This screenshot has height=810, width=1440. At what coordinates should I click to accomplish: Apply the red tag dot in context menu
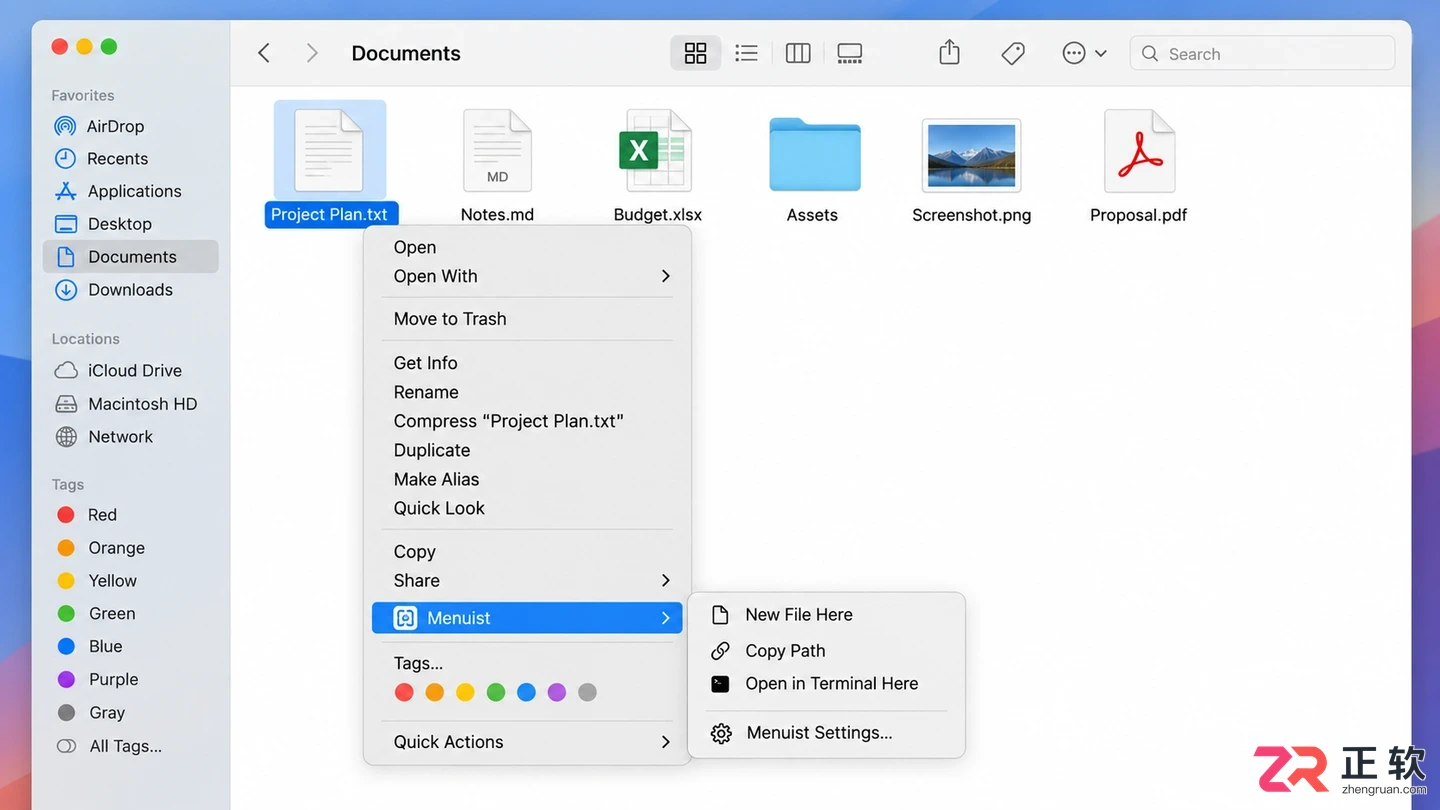point(404,692)
